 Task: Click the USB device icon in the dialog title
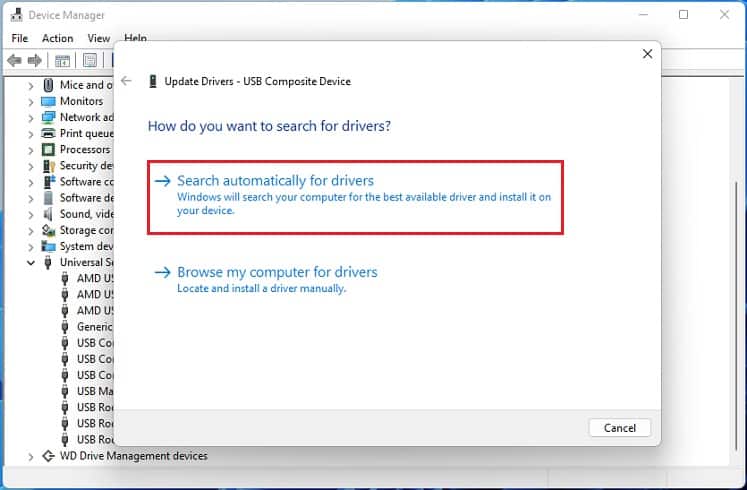tap(152, 81)
